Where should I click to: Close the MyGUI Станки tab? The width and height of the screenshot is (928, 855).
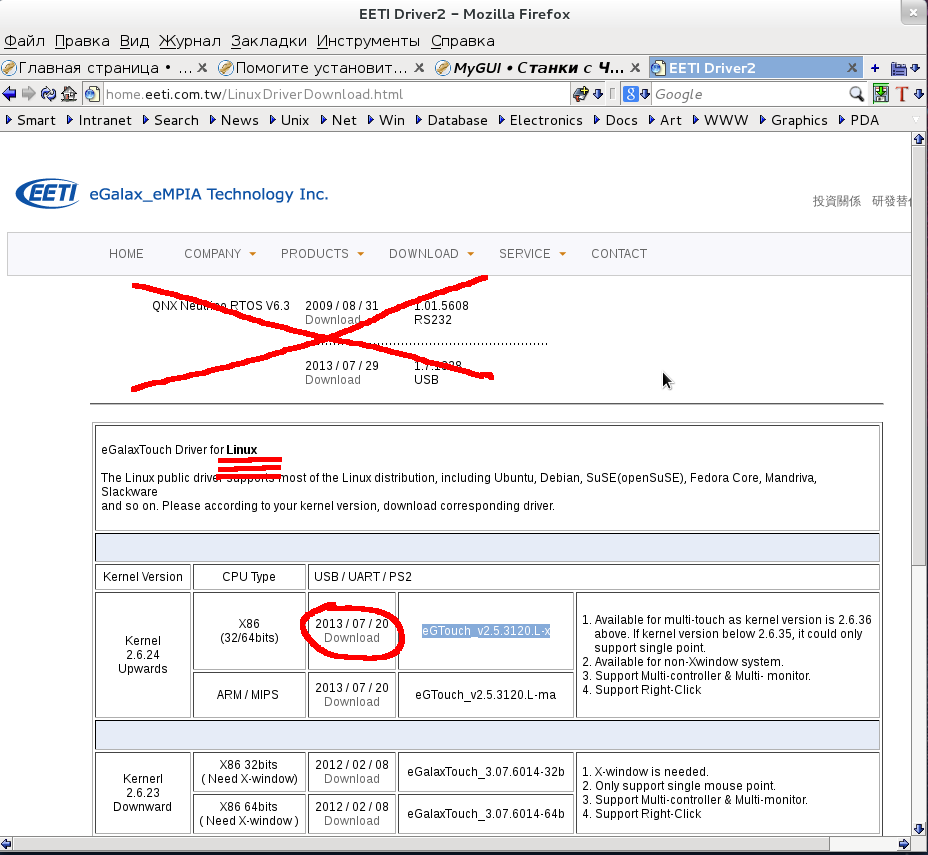click(635, 67)
